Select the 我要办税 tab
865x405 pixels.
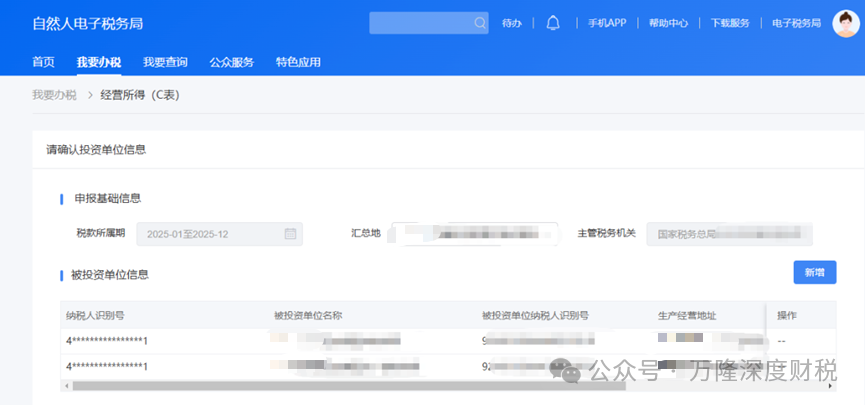[98, 62]
